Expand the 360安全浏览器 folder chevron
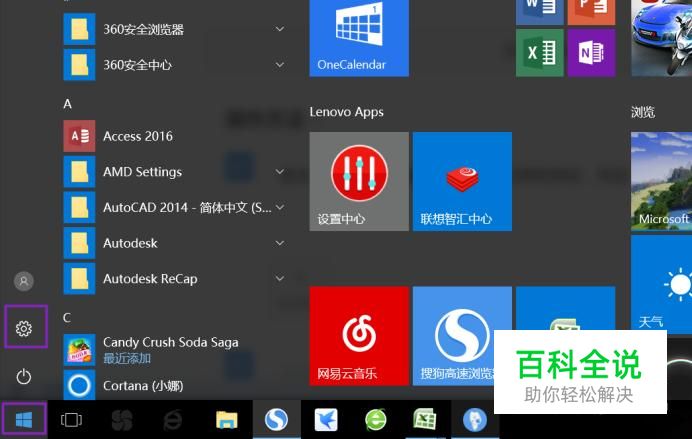 [x=280, y=29]
